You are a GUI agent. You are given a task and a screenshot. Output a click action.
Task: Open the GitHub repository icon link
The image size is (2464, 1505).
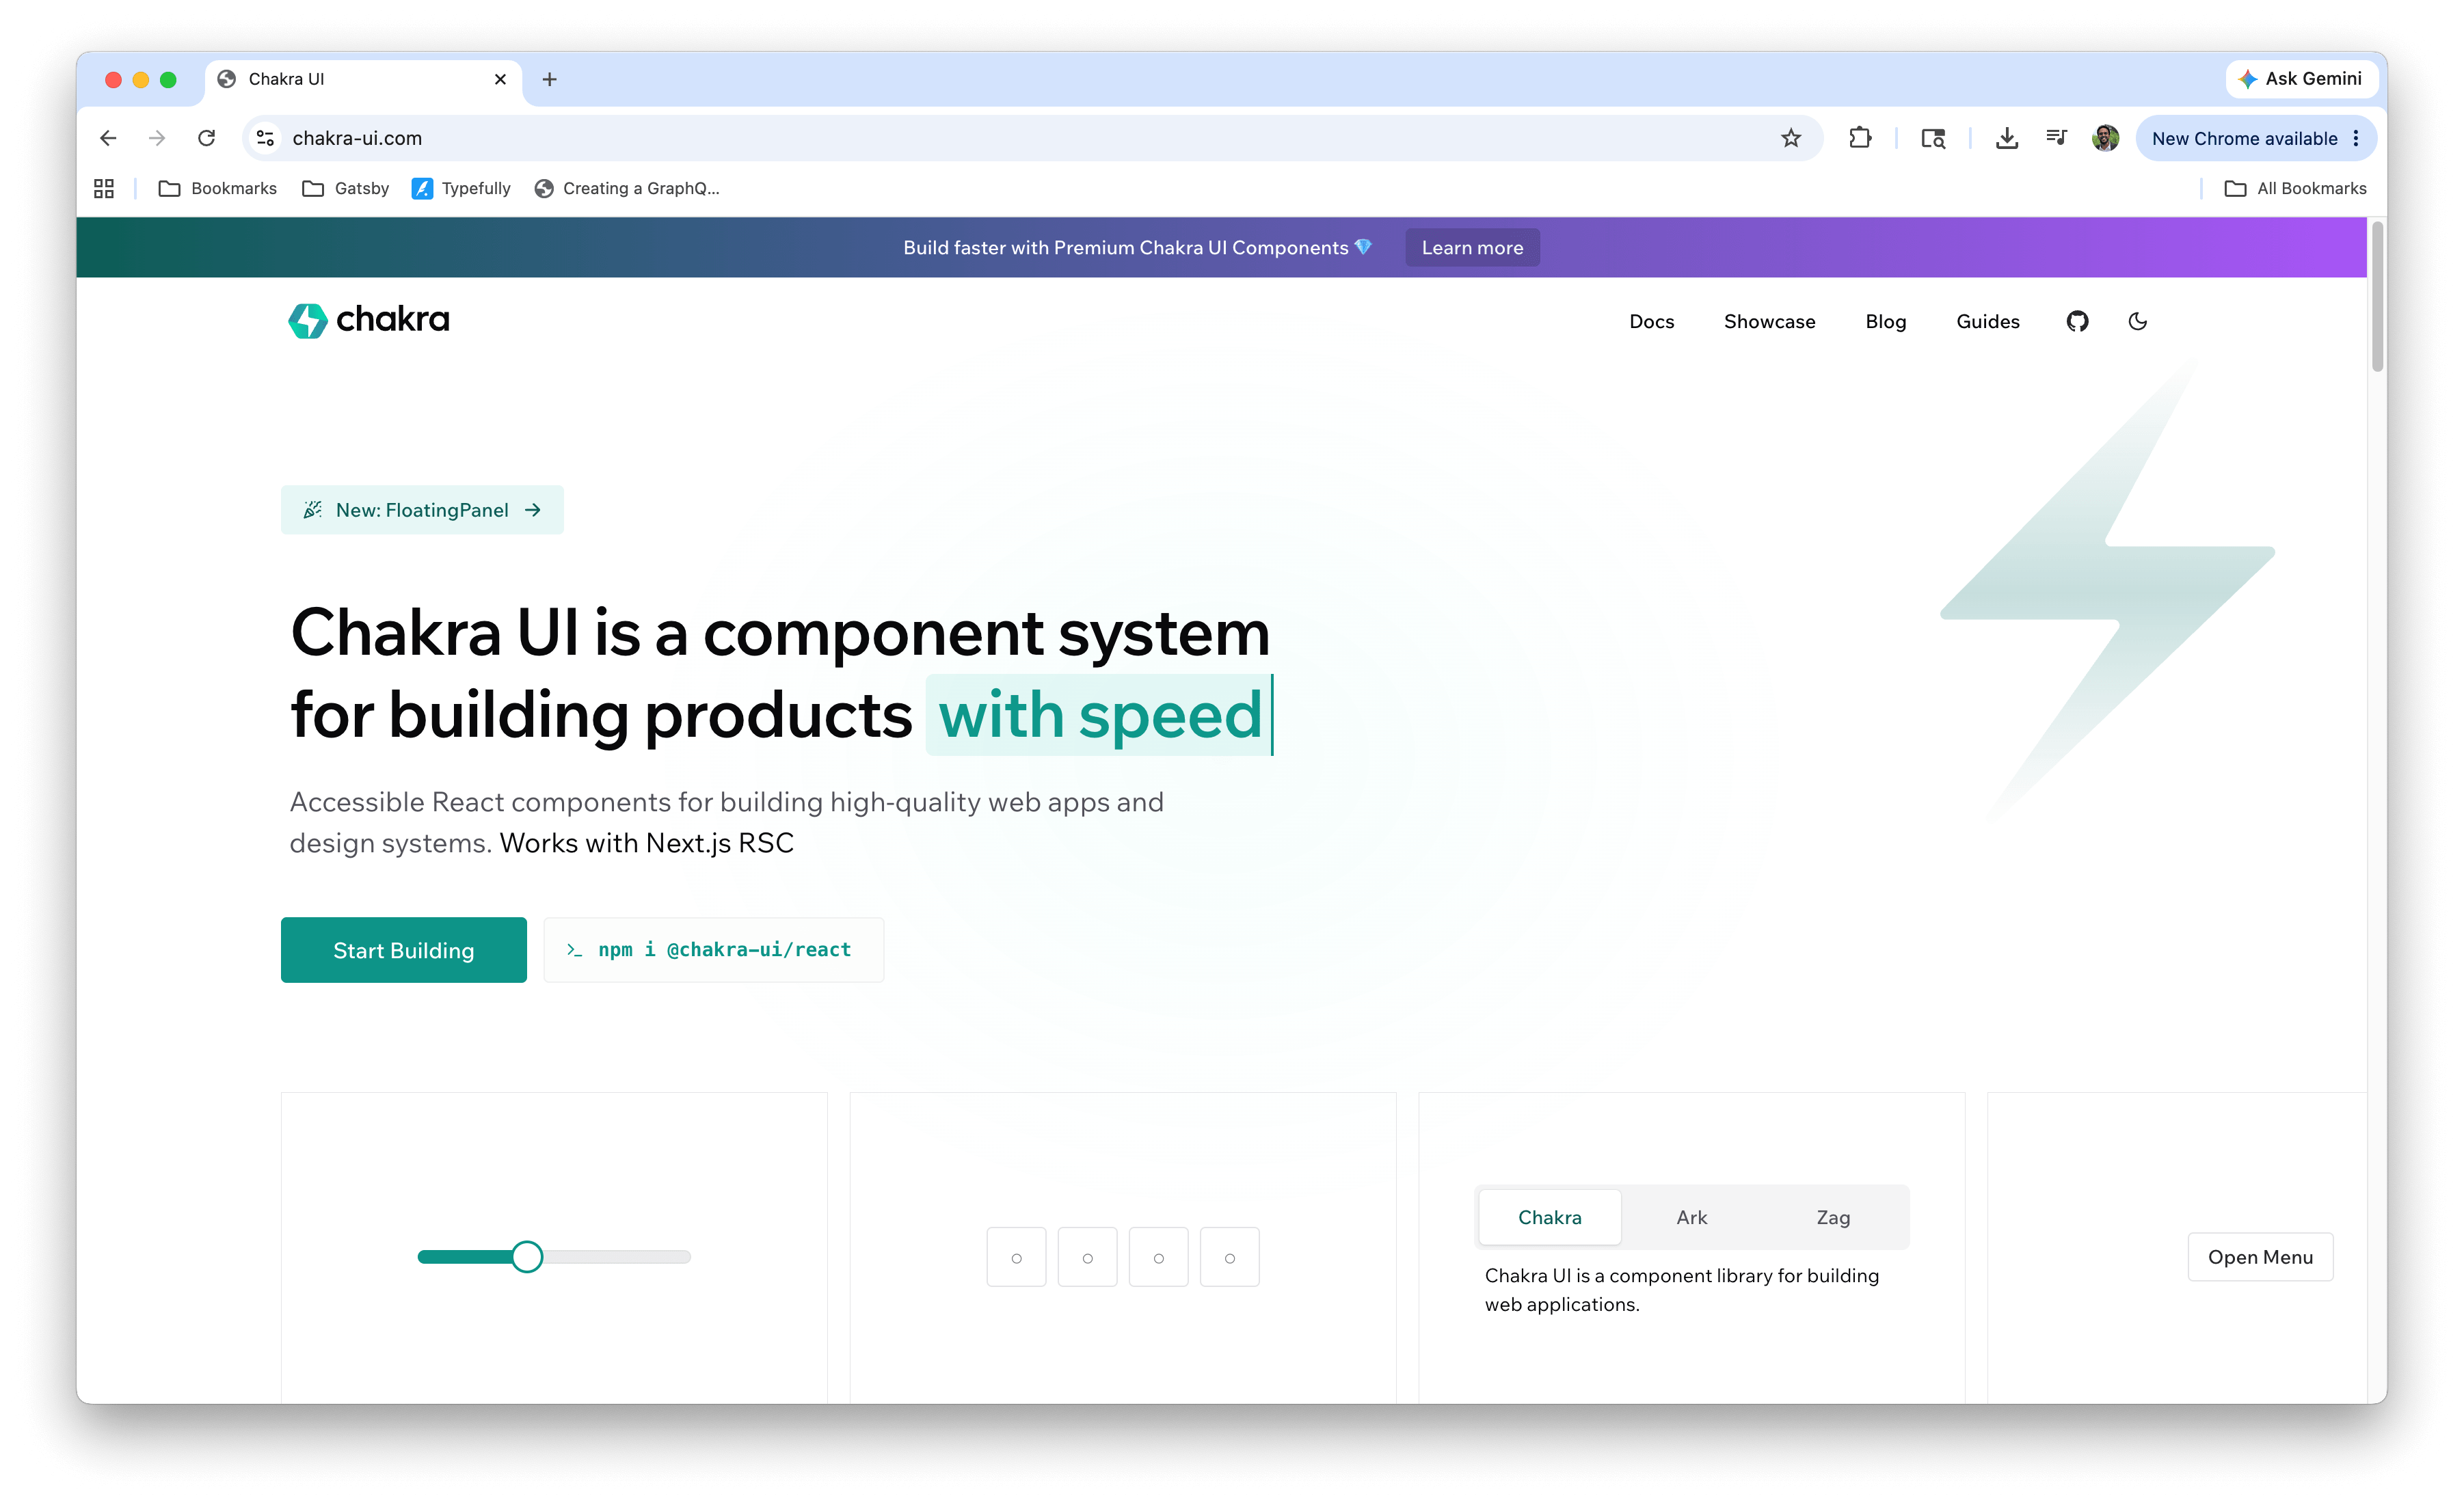pyautogui.click(x=2077, y=321)
